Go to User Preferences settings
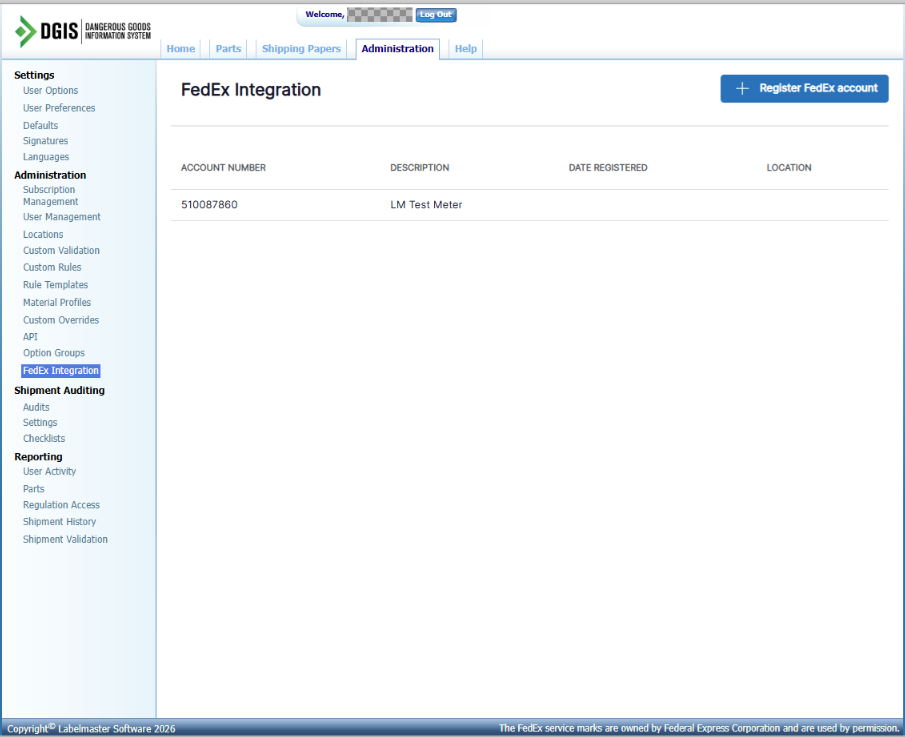Image resolution: width=905 pixels, height=737 pixels. (x=59, y=108)
